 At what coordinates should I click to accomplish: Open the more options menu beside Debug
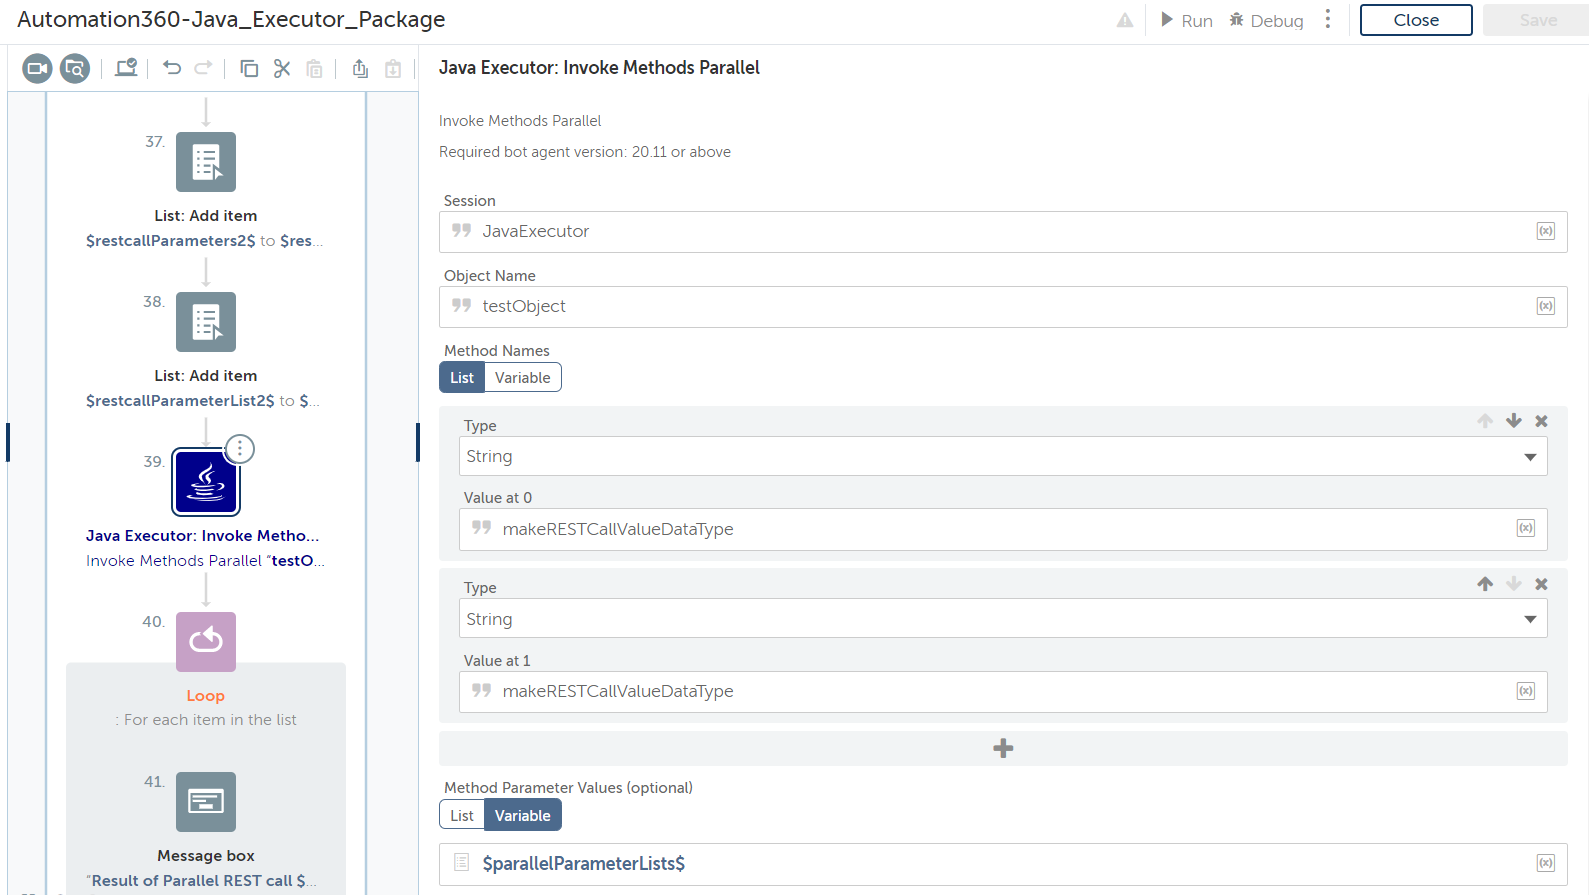point(1328,20)
